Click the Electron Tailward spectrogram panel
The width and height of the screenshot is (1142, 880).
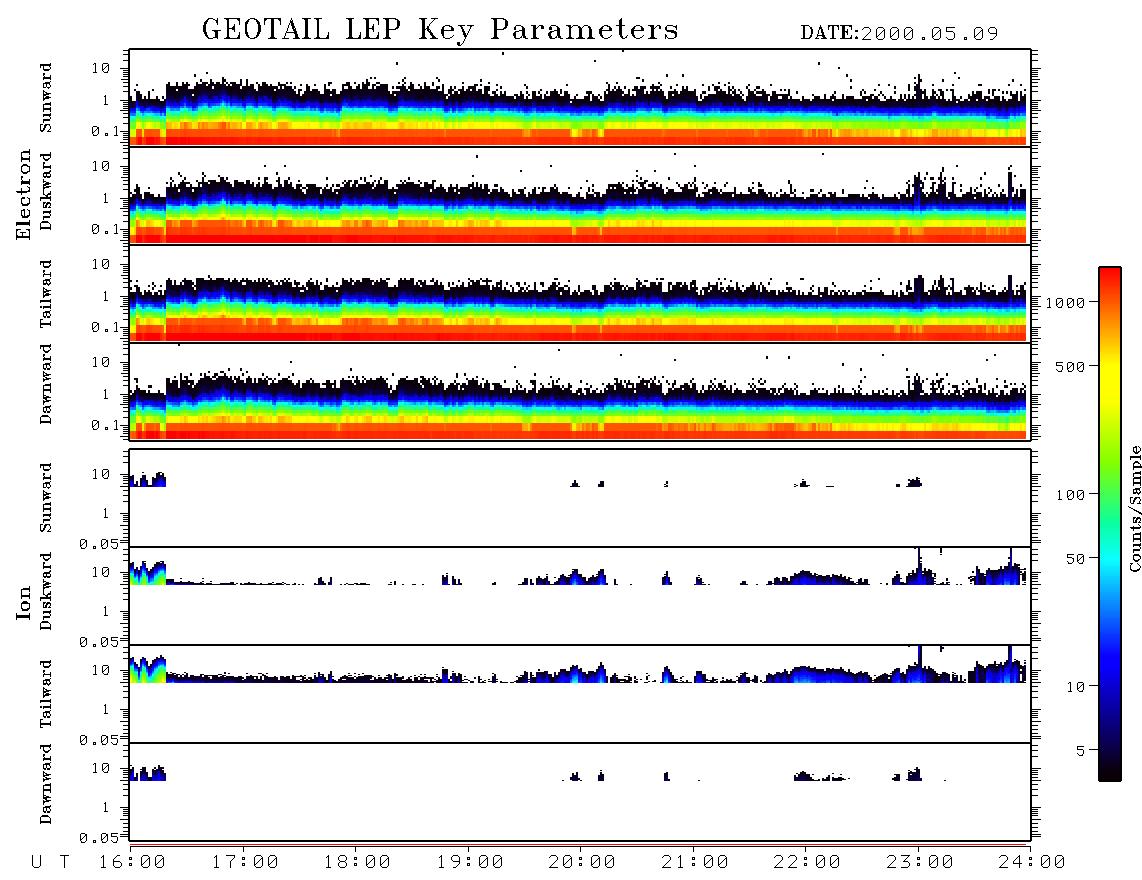pyautogui.click(x=580, y=294)
